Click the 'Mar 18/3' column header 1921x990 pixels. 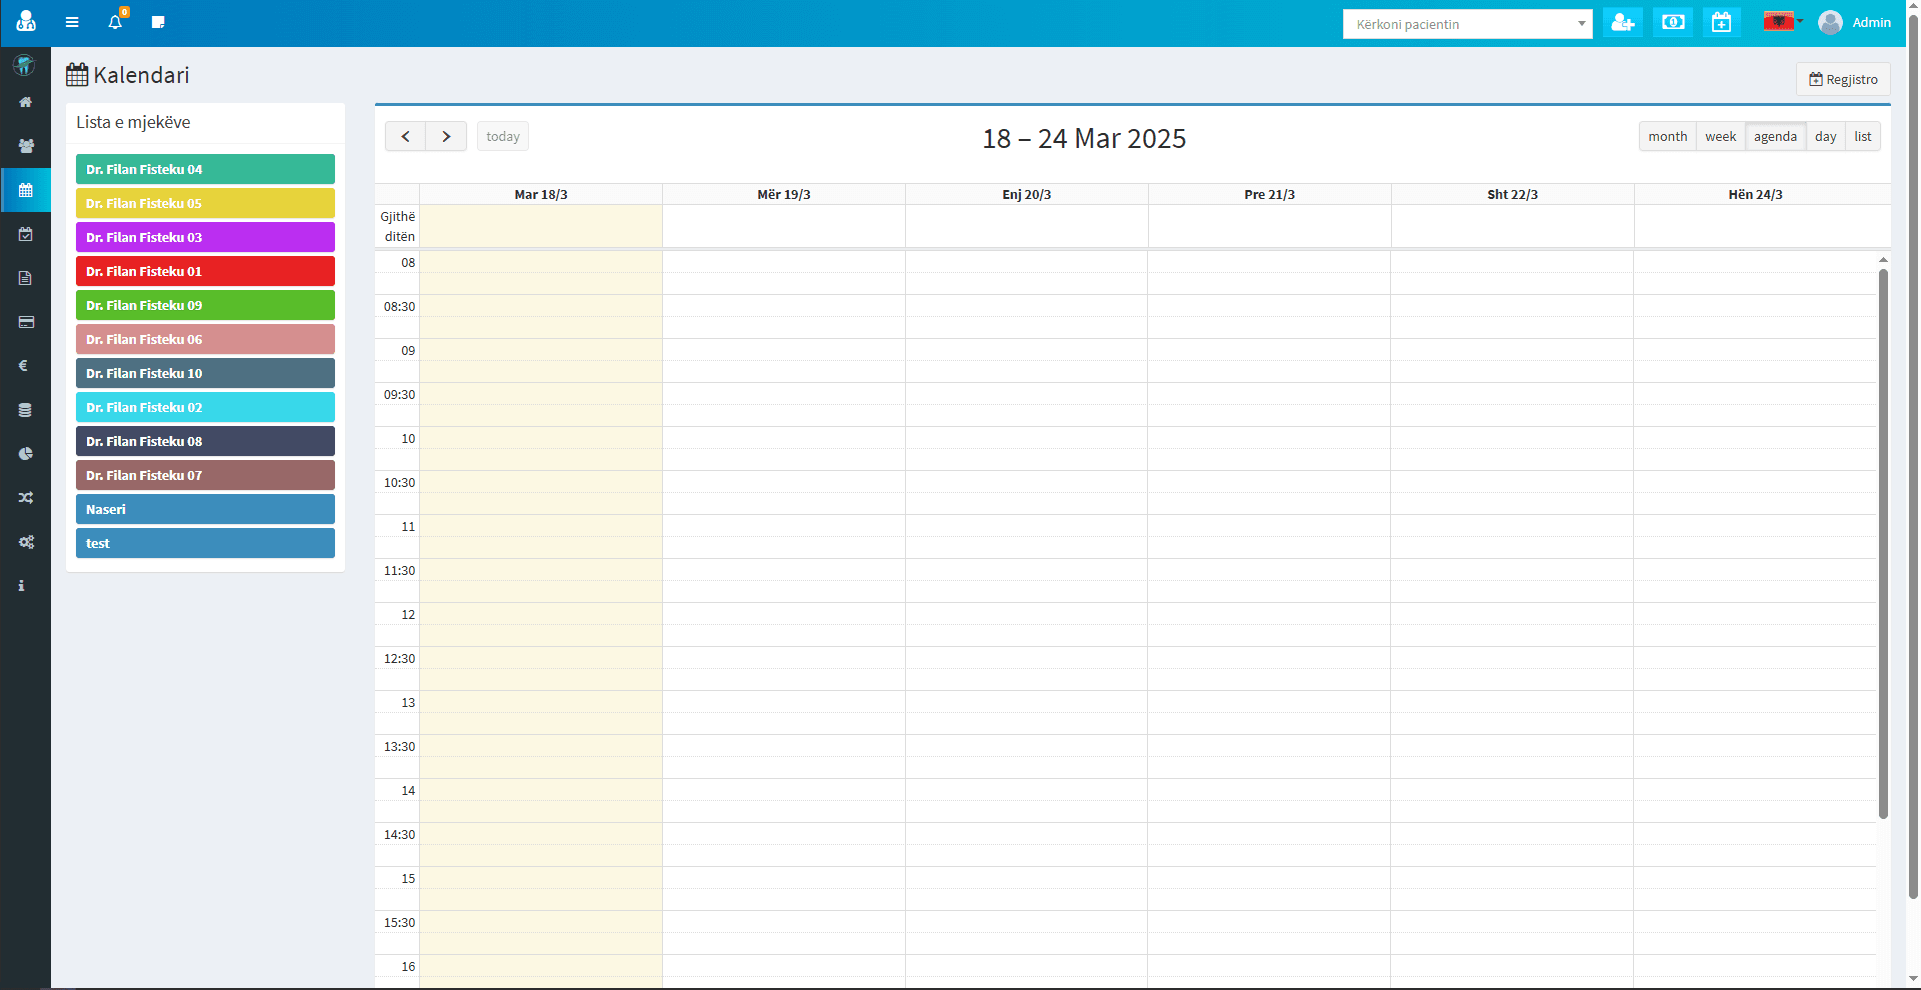[541, 194]
